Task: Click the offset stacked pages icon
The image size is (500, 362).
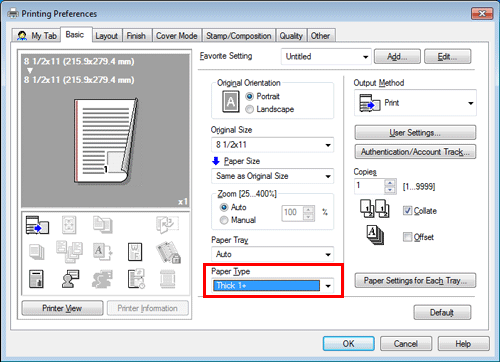Action: [375, 235]
